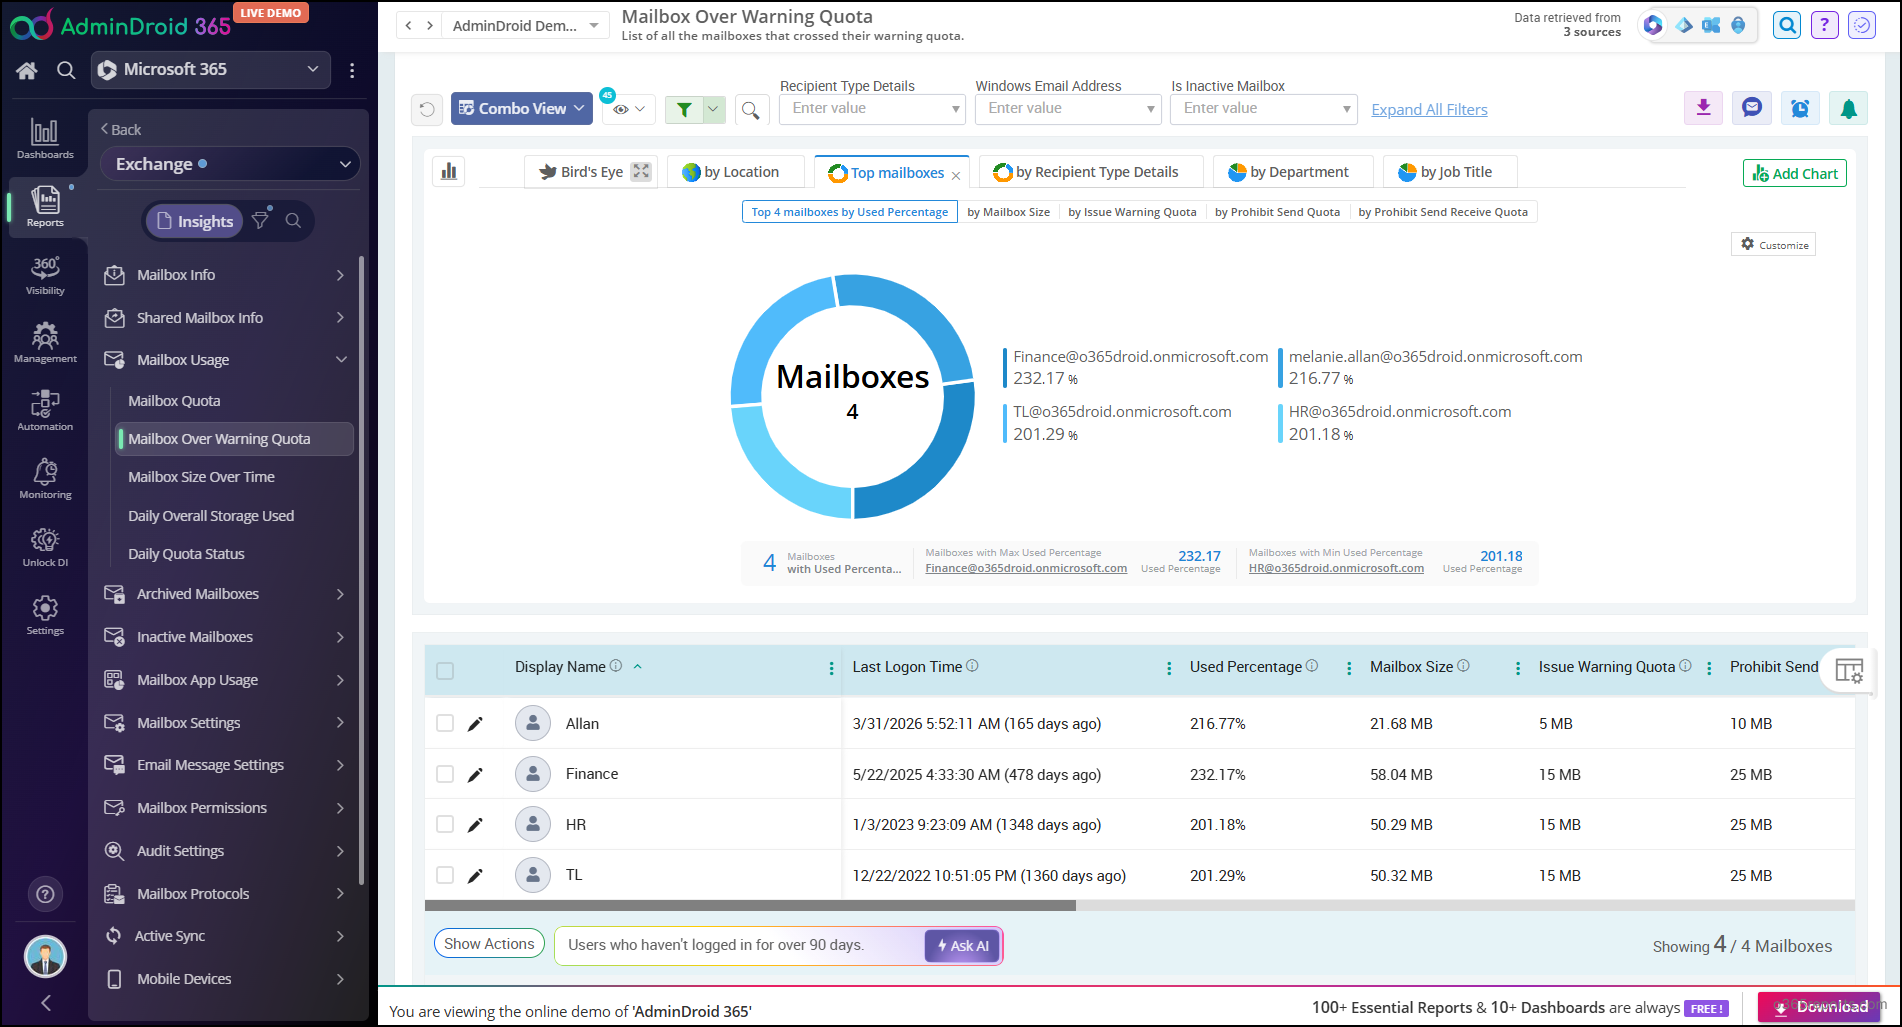Close the Top mailboxes chart tab
The height and width of the screenshot is (1027, 1902).
[x=956, y=175]
